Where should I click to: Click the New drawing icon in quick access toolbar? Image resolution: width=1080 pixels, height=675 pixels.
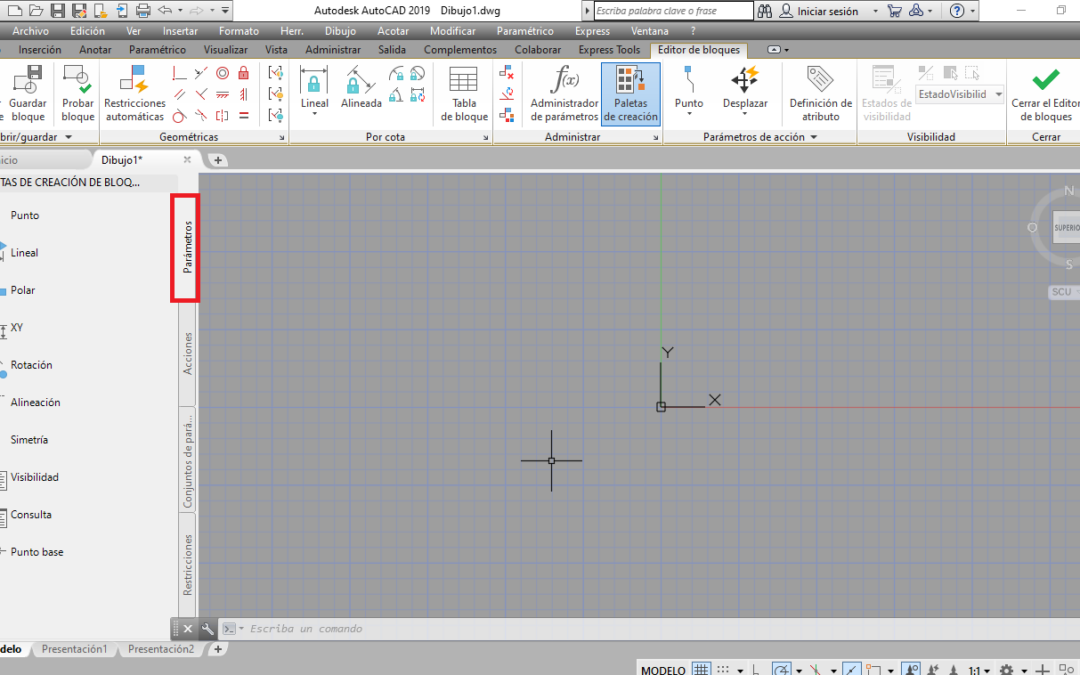14,10
